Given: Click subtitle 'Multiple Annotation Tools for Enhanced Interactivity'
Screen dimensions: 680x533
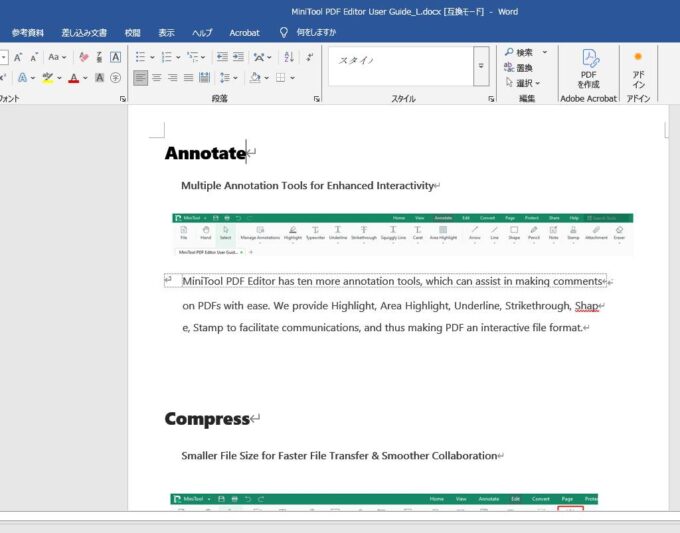Looking at the screenshot, I should [307, 186].
